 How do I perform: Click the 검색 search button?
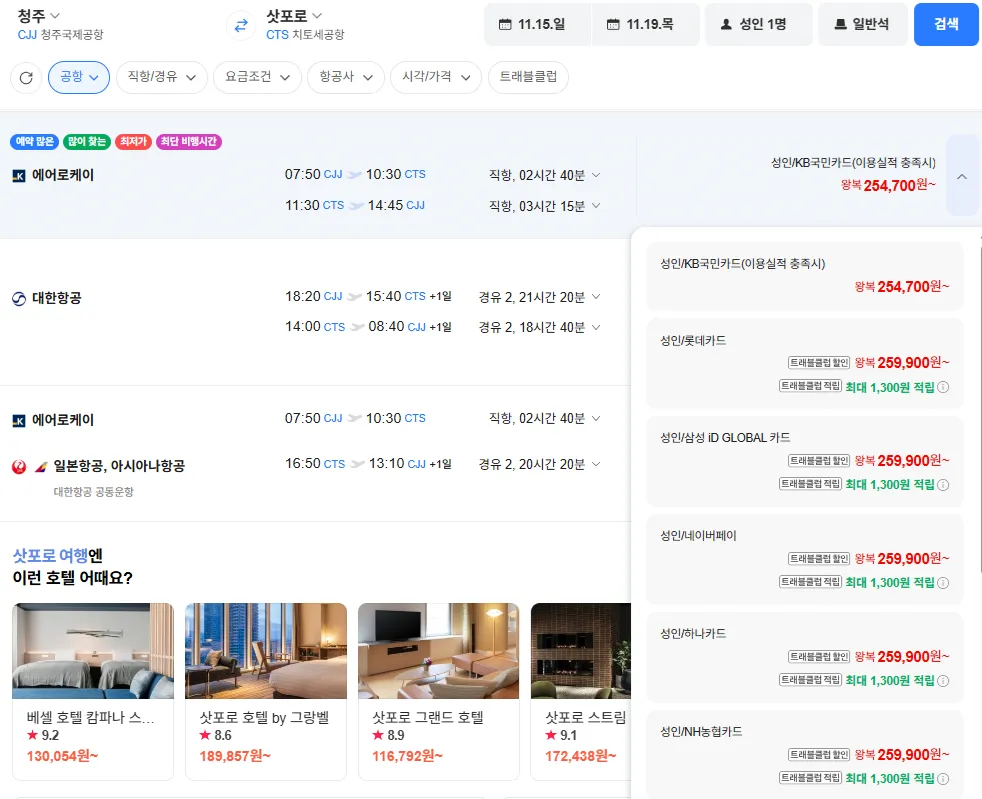[946, 24]
